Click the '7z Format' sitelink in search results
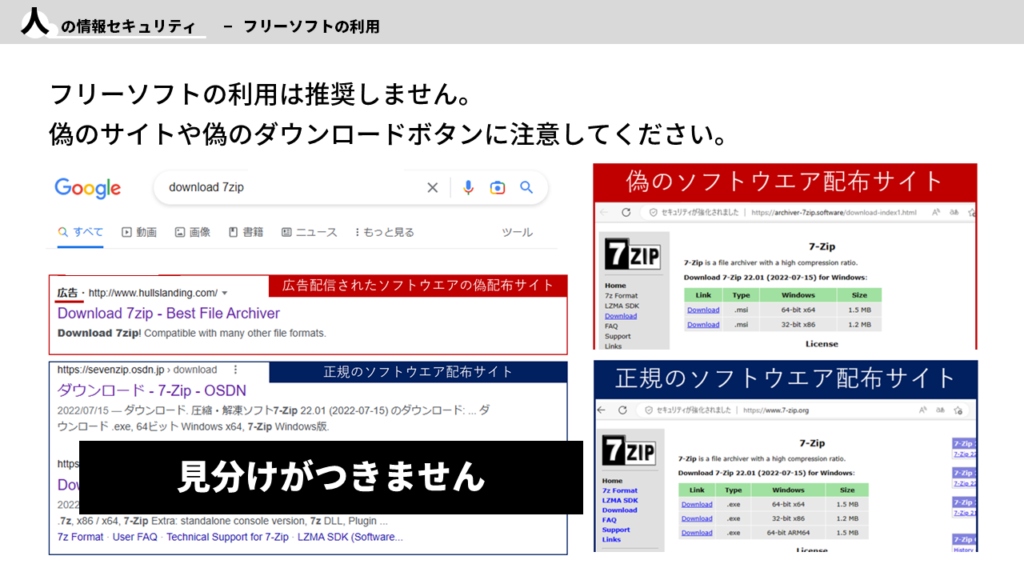The width and height of the screenshot is (1024, 576). [80, 537]
